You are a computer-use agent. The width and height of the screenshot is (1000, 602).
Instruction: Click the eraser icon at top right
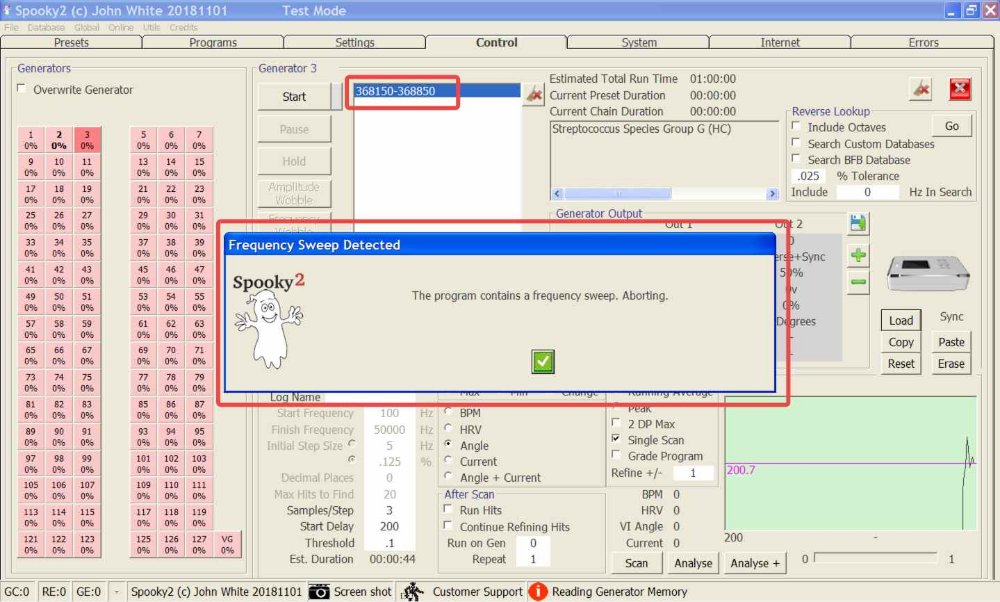pyautogui.click(x=921, y=89)
